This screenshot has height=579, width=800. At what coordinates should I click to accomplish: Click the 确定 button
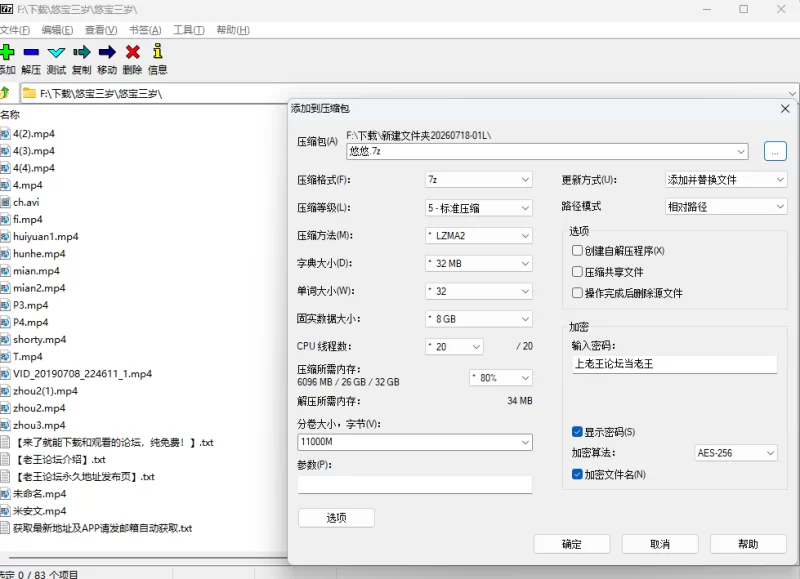[571, 544]
